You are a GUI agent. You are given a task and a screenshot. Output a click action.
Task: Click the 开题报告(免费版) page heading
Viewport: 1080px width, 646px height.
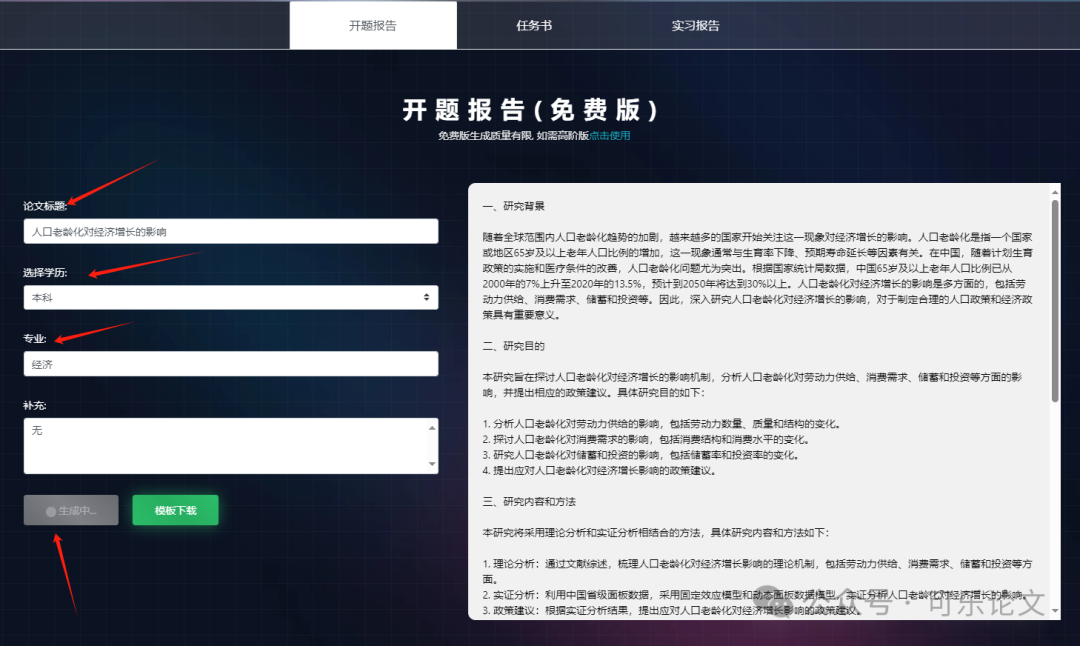click(x=531, y=110)
